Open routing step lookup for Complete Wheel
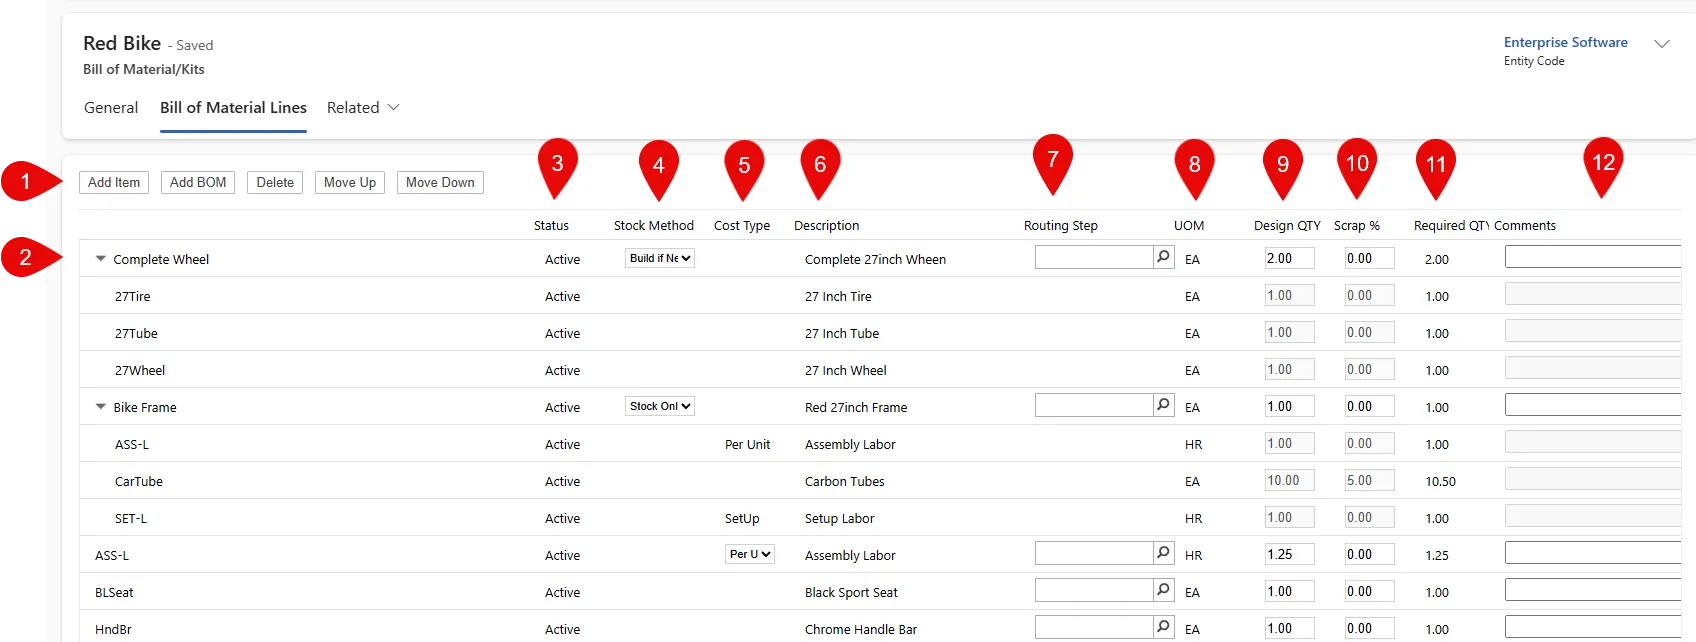Screen dimensions: 1696x642 coord(1164,257)
